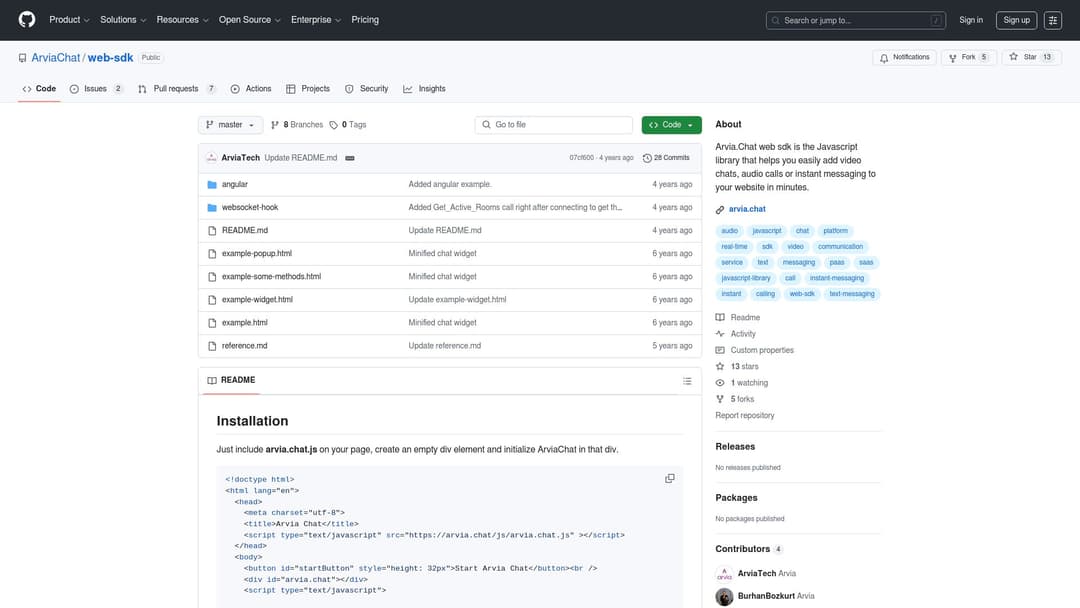
Task: Switch to the Insights tab
Action: (x=424, y=89)
